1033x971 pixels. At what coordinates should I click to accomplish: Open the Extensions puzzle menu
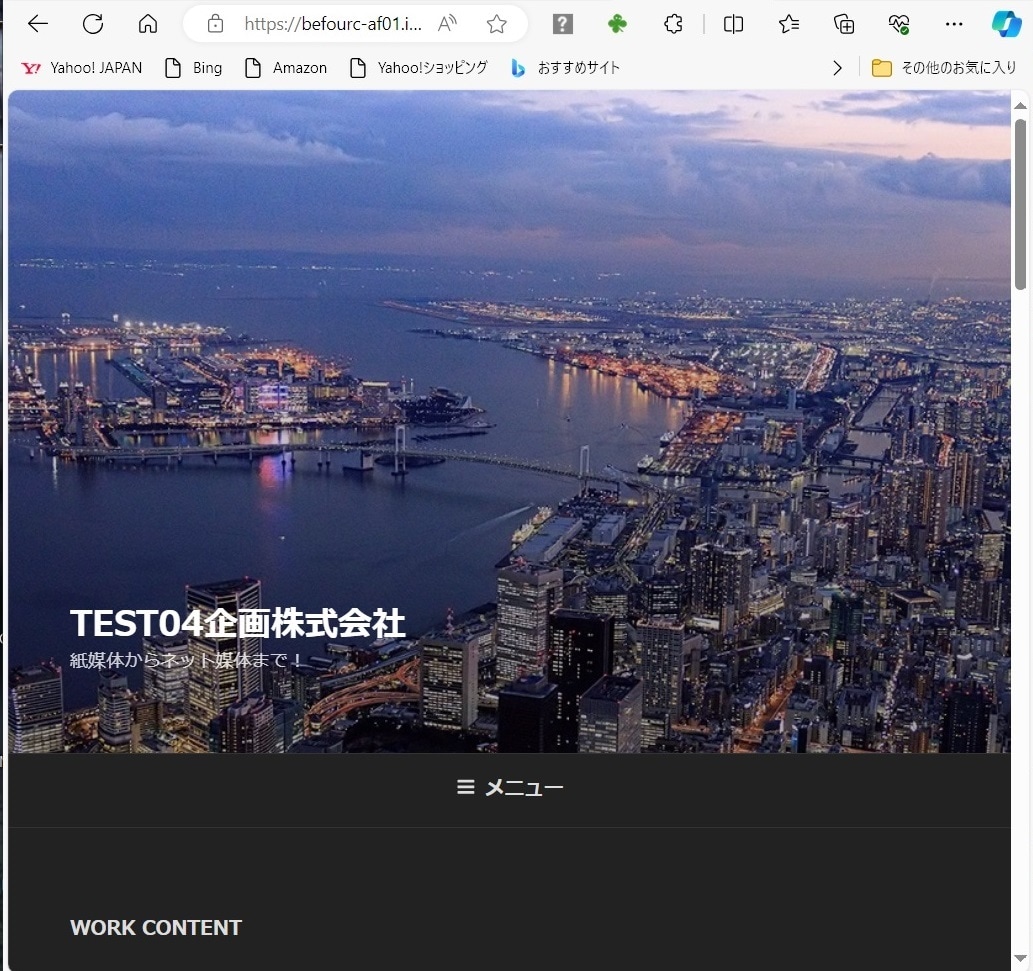(x=673, y=24)
